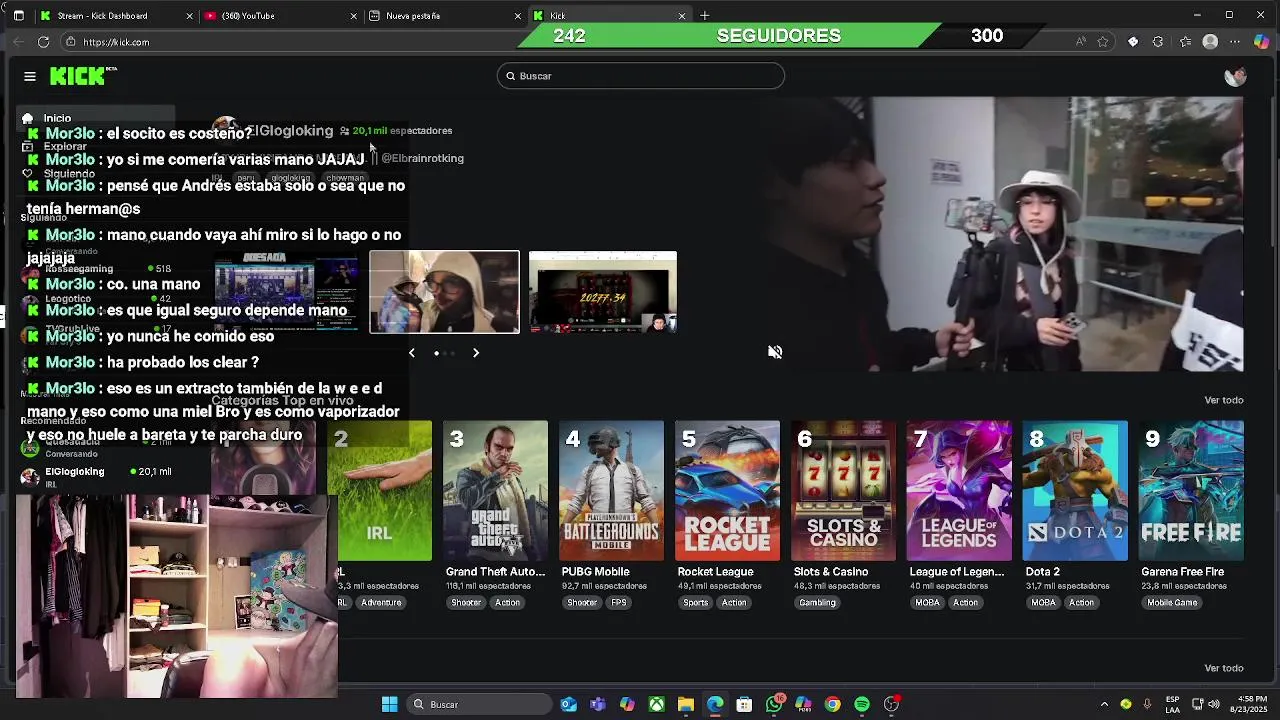Switch to the Nueva pestaña tab

pyautogui.click(x=445, y=16)
